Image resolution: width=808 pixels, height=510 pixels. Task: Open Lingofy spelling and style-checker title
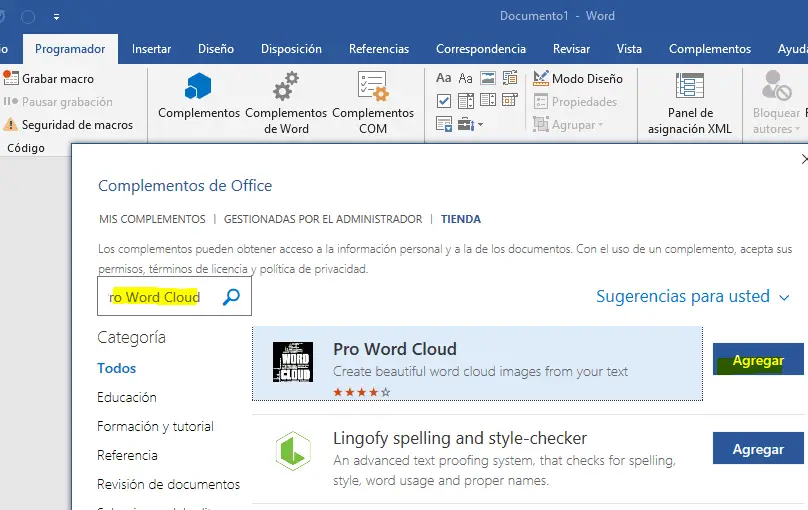coord(460,438)
